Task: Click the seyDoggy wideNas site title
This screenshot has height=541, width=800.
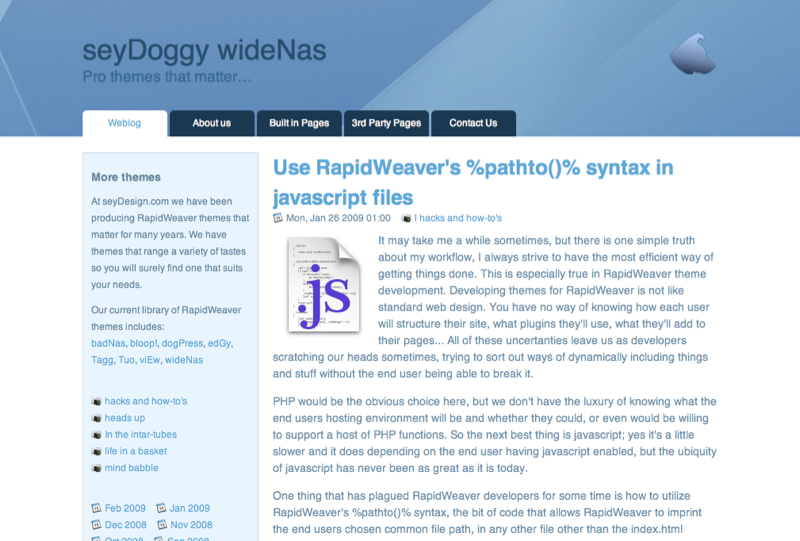Action: click(x=204, y=50)
